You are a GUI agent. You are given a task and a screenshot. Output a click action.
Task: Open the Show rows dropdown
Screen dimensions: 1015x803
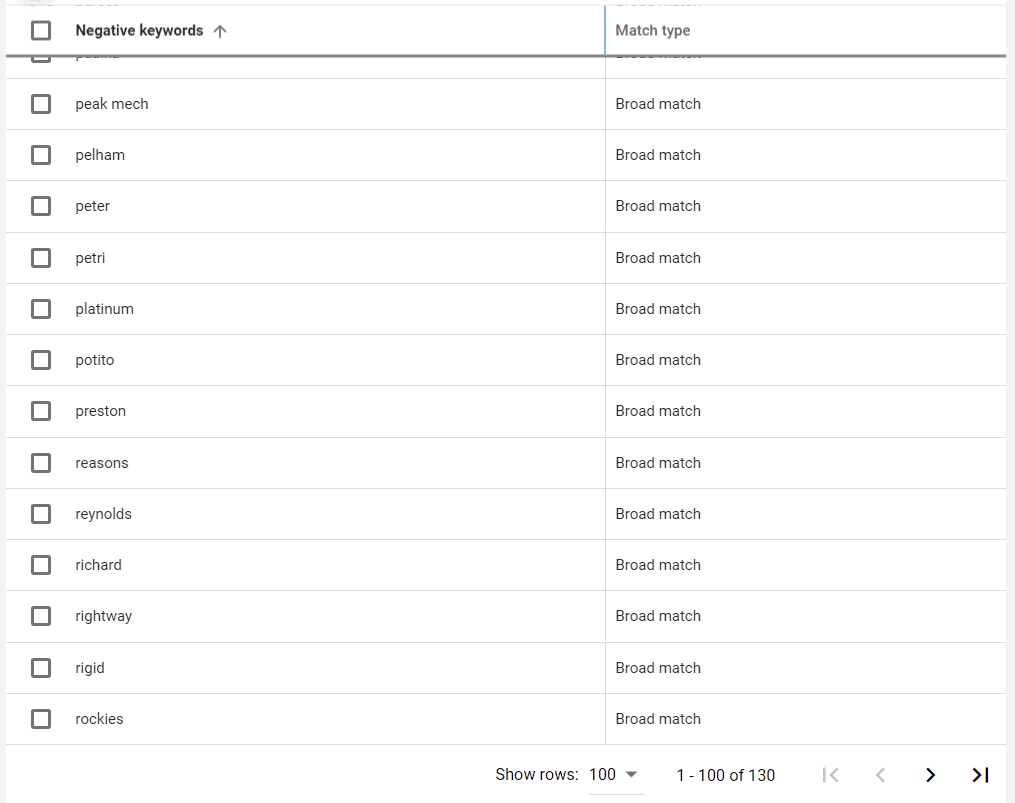(617, 775)
